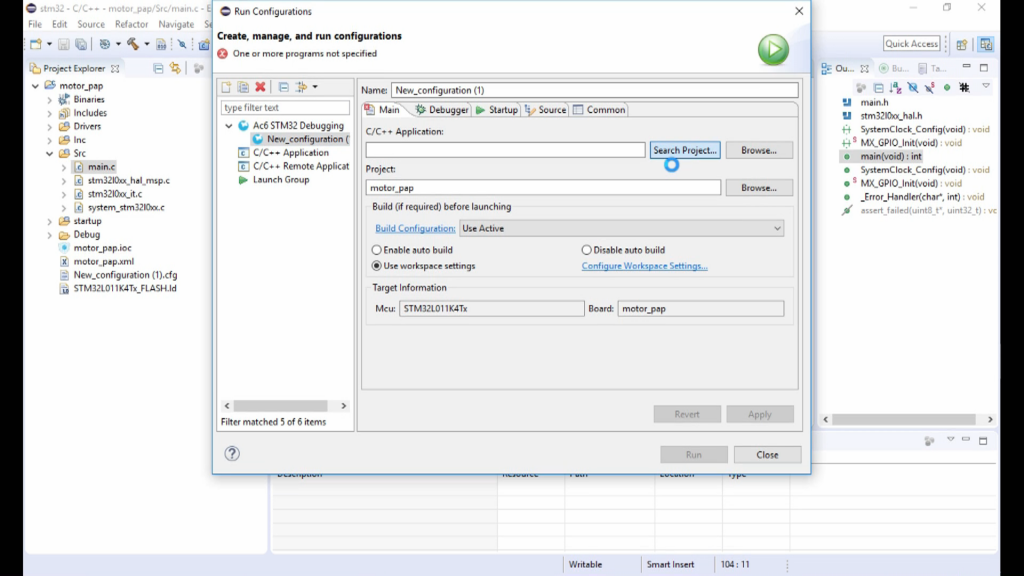Open the help question mark icon
This screenshot has height=576, width=1024.
[x=232, y=454]
